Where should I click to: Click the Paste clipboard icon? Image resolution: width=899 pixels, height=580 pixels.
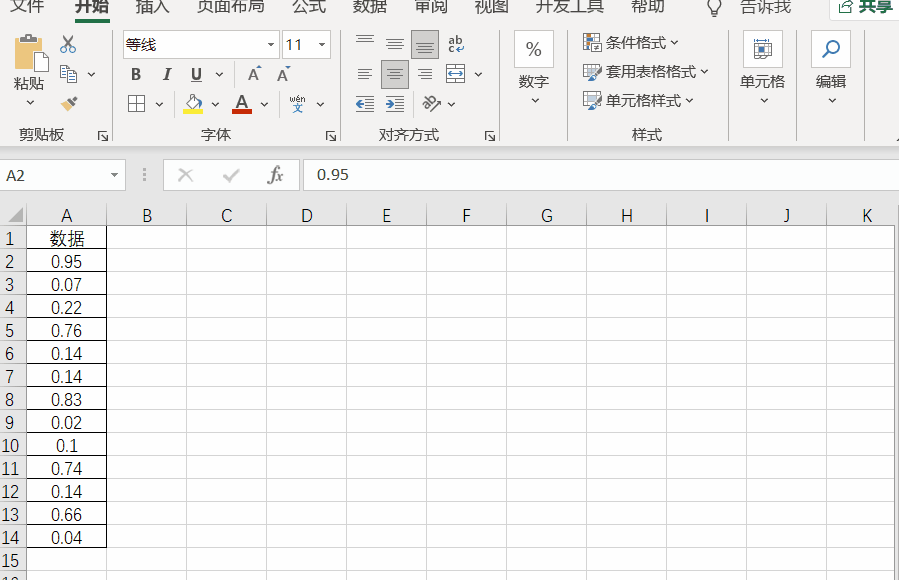[x=30, y=54]
